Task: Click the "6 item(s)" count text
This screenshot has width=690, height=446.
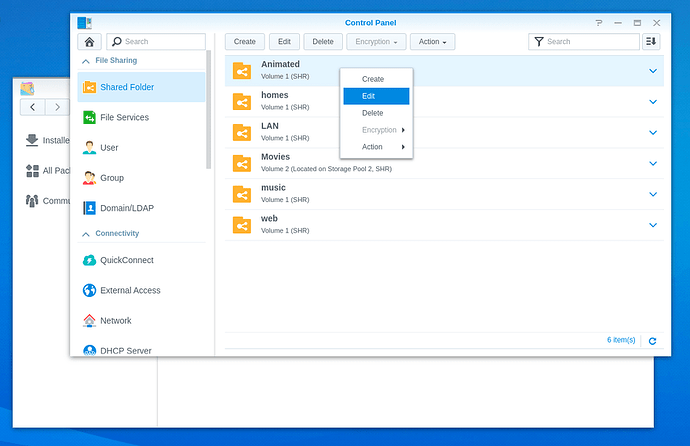Action: click(x=621, y=340)
